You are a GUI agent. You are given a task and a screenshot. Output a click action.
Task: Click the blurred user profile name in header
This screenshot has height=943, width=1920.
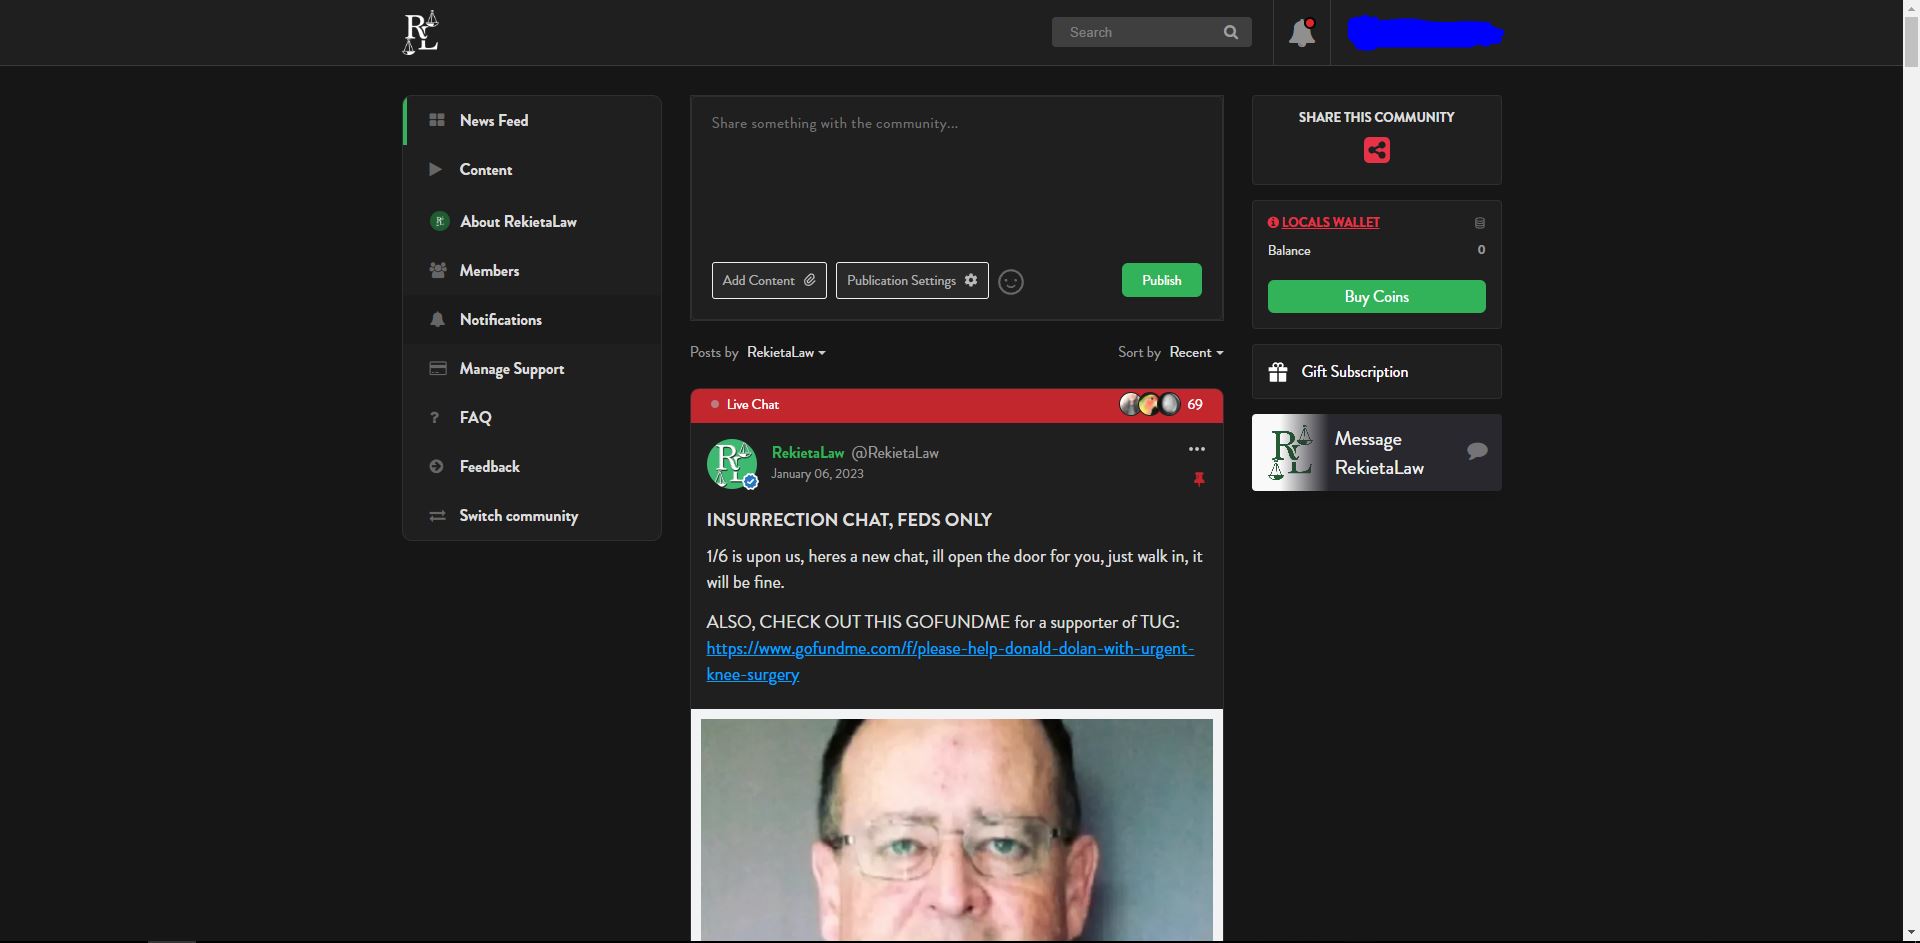click(x=1425, y=33)
